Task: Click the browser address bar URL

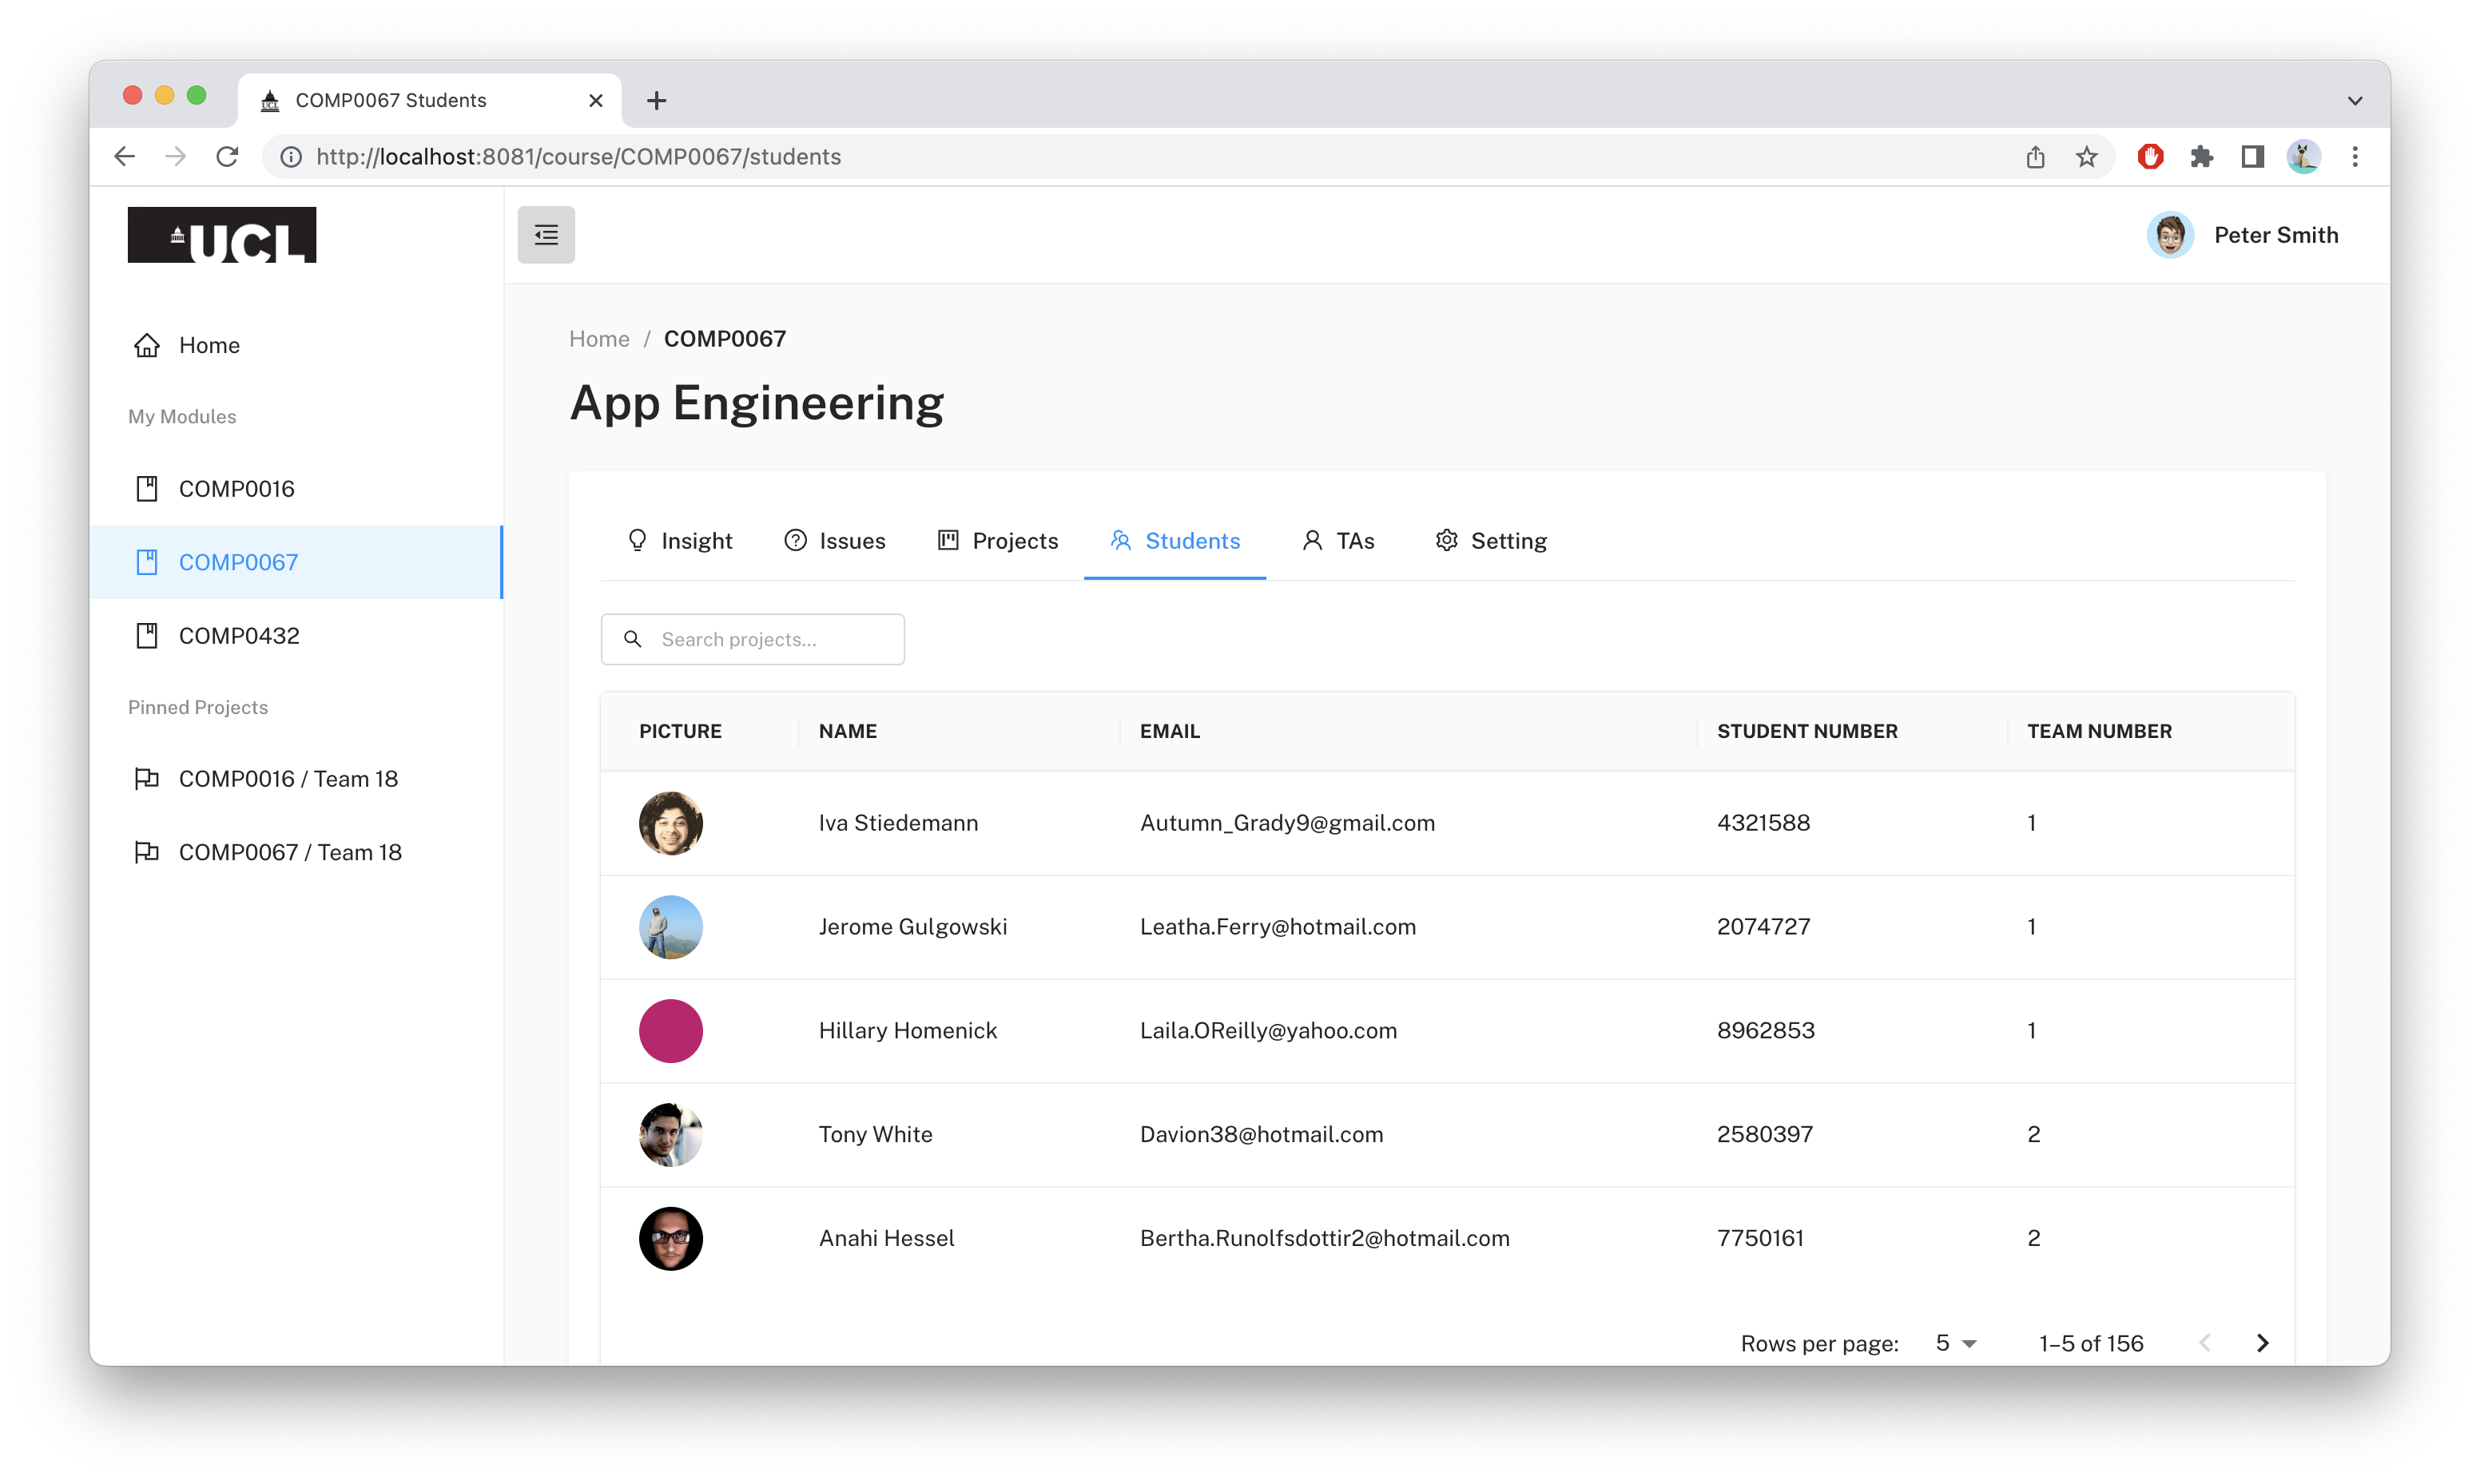Action: pyautogui.click(x=579, y=157)
